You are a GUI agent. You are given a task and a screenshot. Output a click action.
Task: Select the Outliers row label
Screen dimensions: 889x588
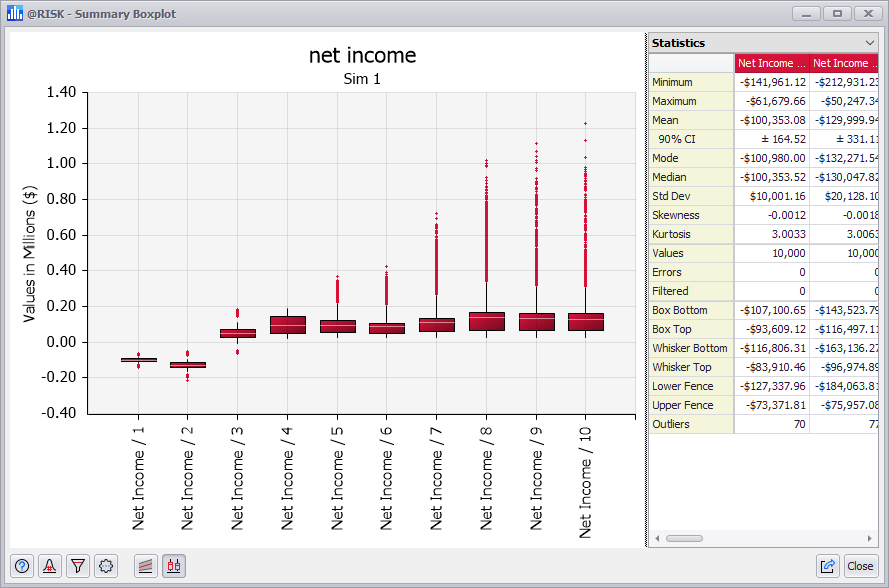(x=672, y=424)
